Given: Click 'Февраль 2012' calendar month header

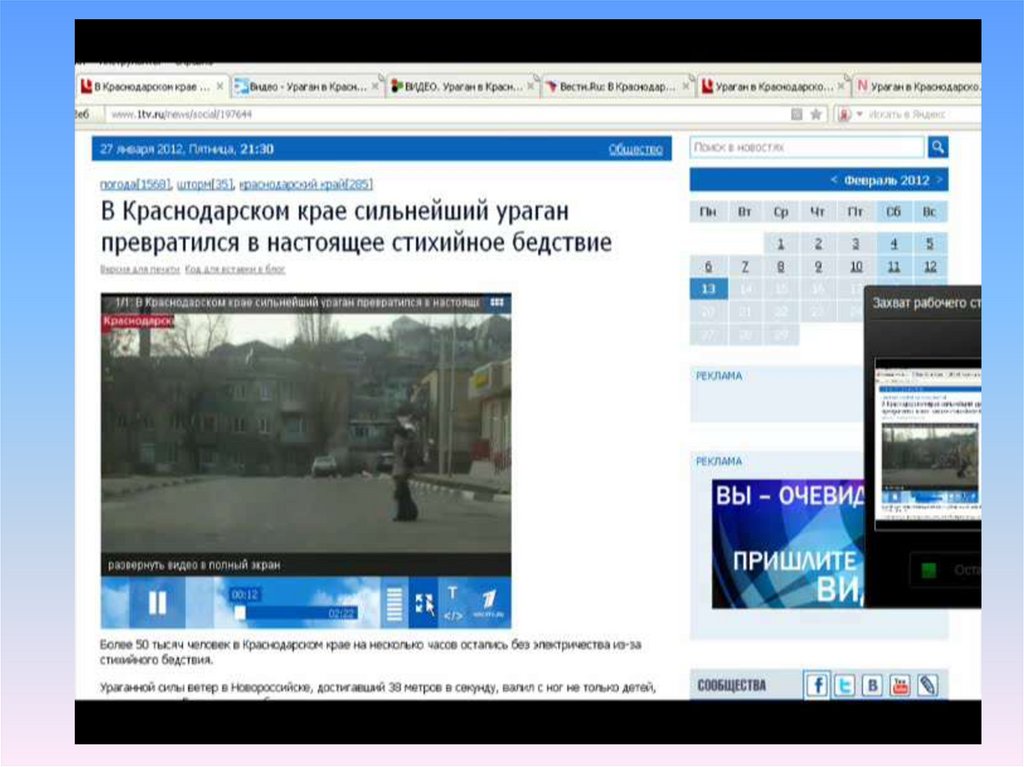Looking at the screenshot, I should tap(886, 180).
